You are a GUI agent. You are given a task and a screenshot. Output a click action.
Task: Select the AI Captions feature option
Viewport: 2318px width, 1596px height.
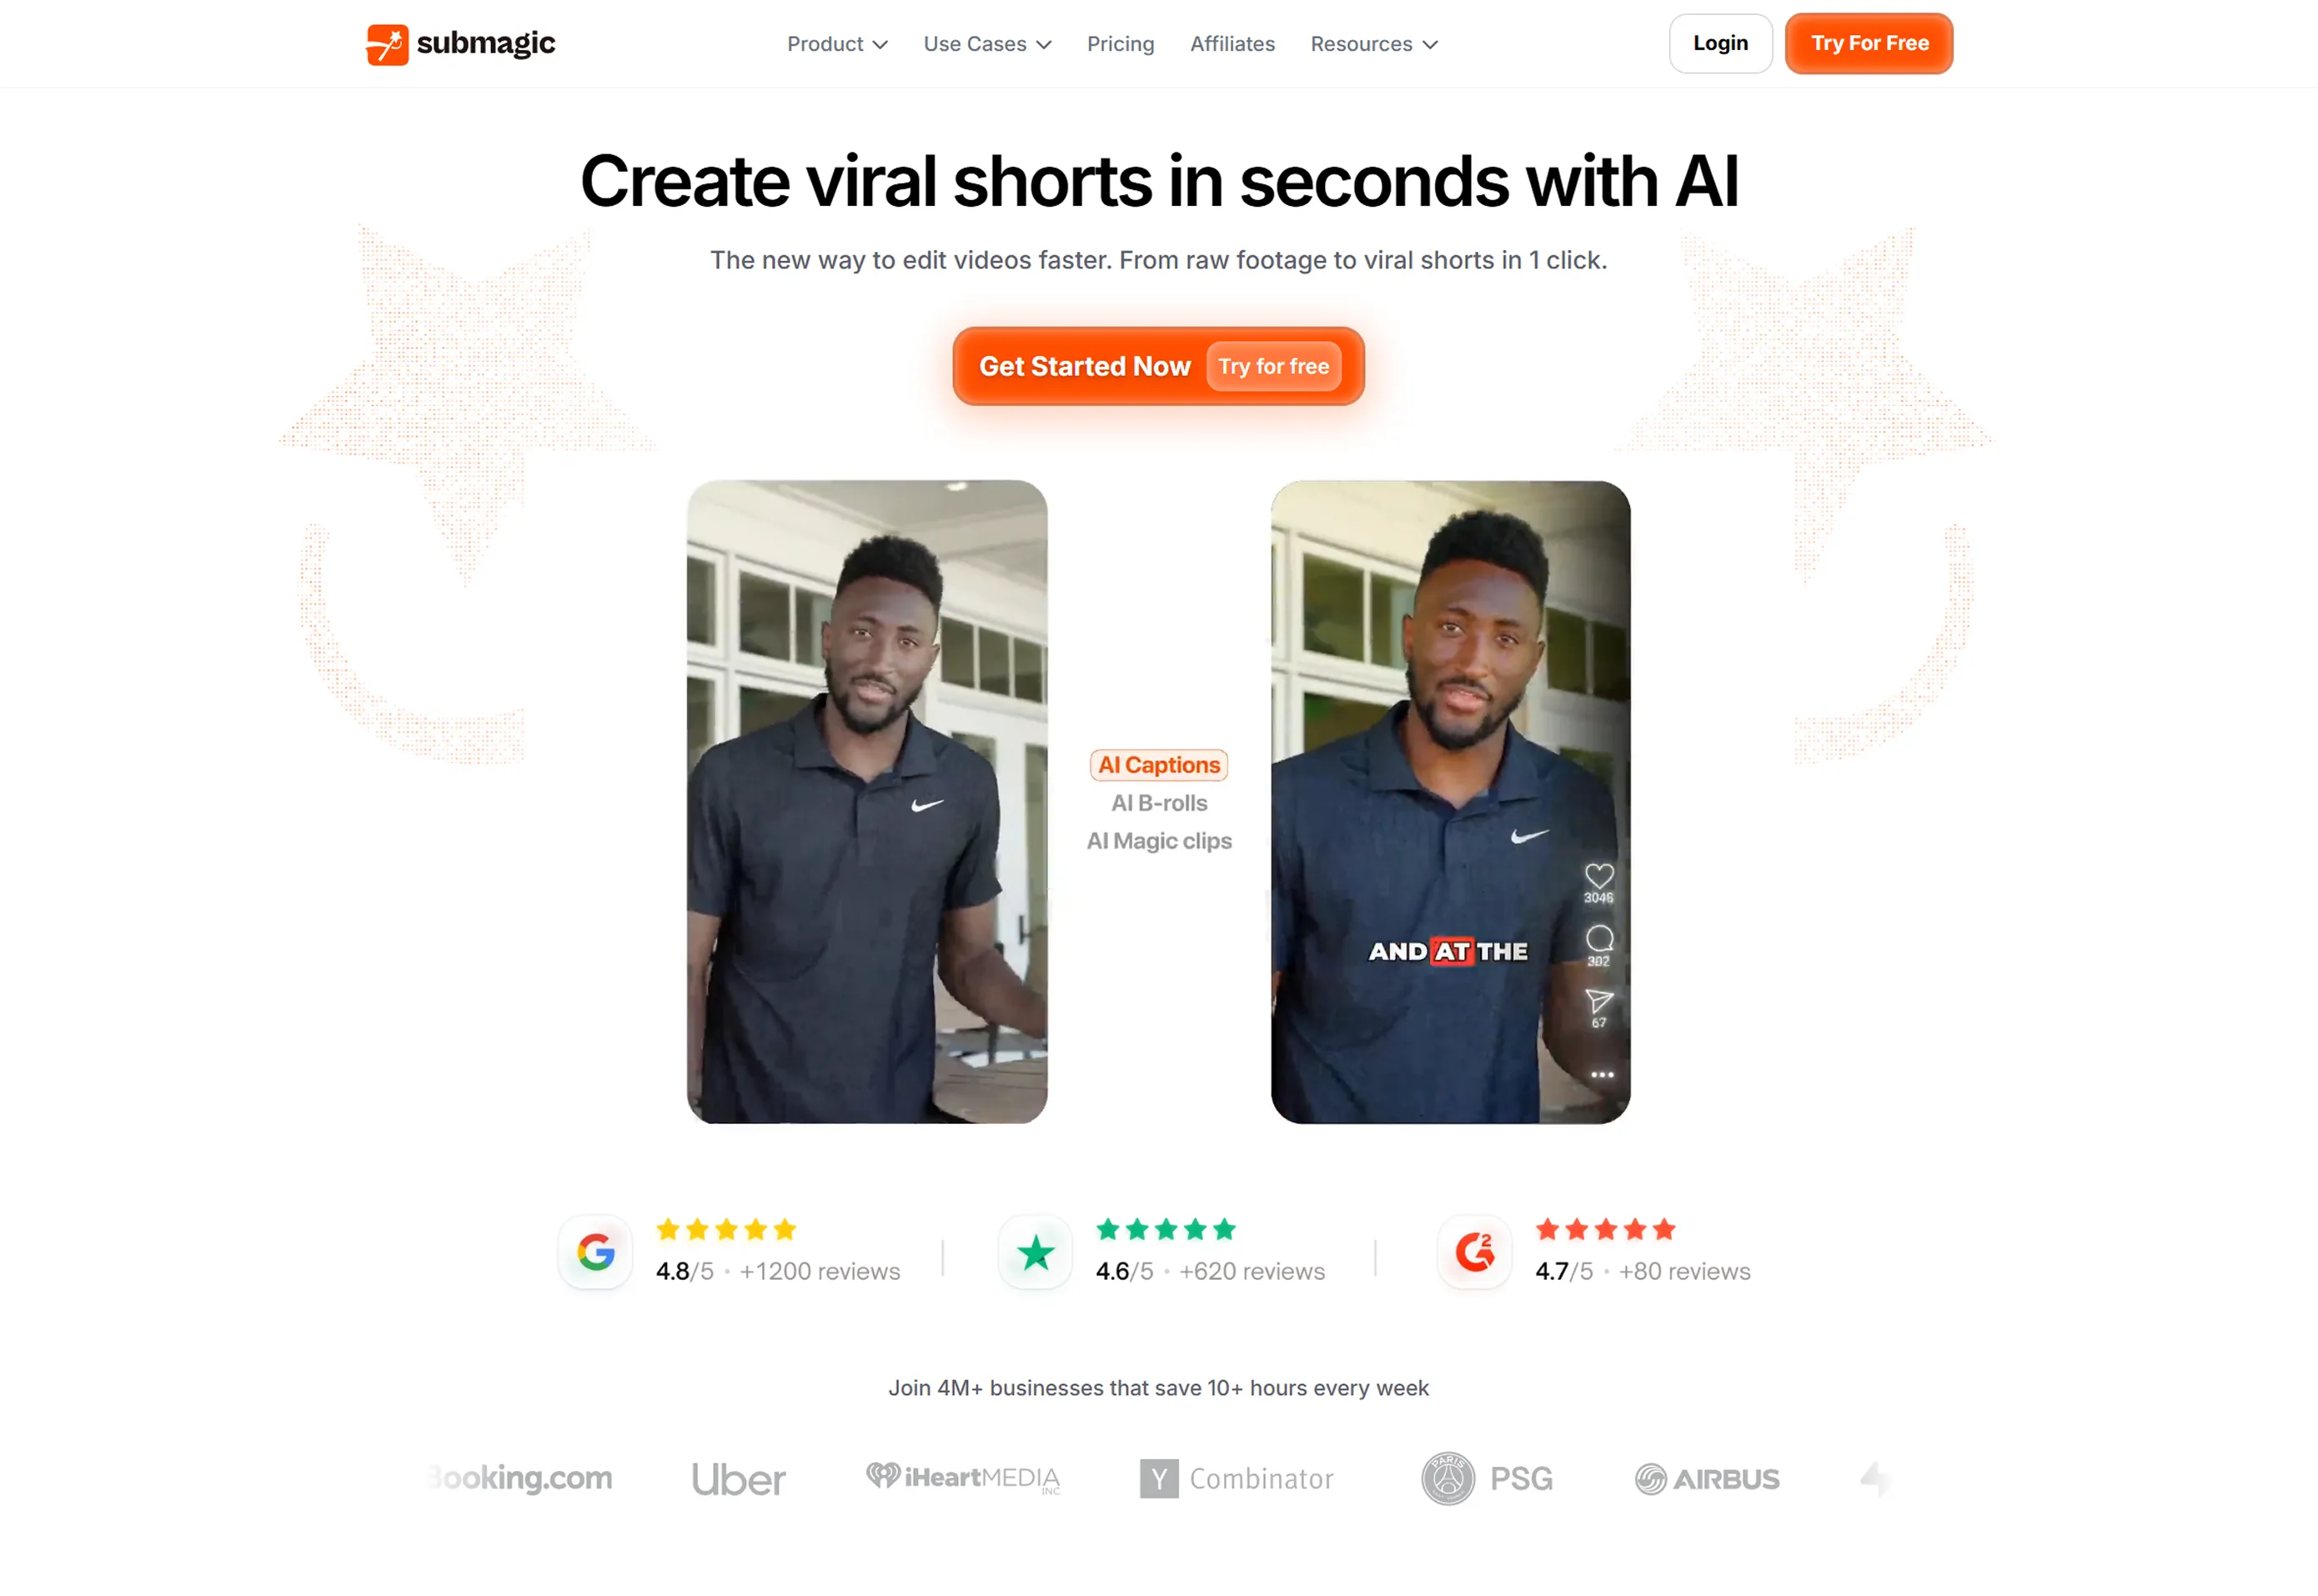coord(1159,765)
